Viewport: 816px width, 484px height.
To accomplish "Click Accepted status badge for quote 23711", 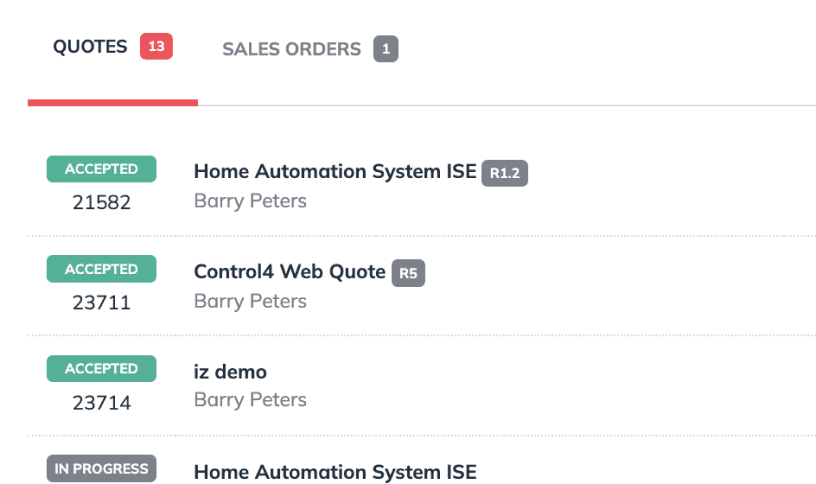I will 101,269.
